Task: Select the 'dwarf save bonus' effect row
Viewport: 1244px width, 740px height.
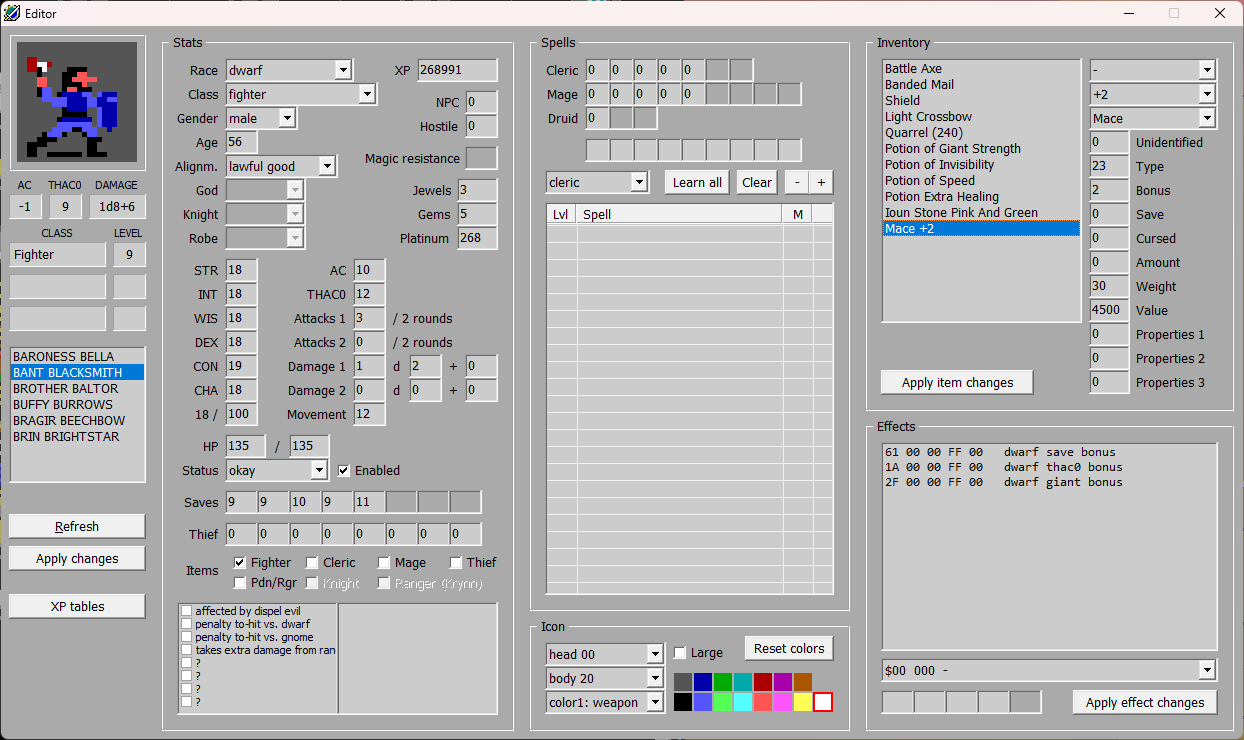Action: tap(1049, 452)
